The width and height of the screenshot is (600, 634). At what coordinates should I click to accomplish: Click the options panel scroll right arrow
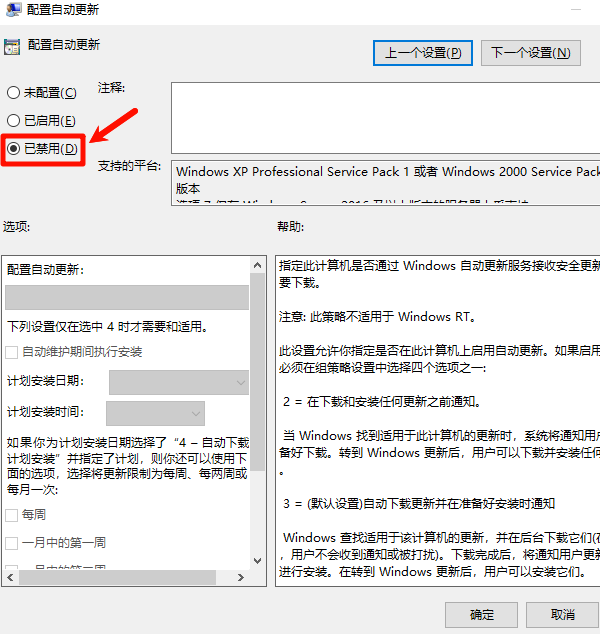241,577
